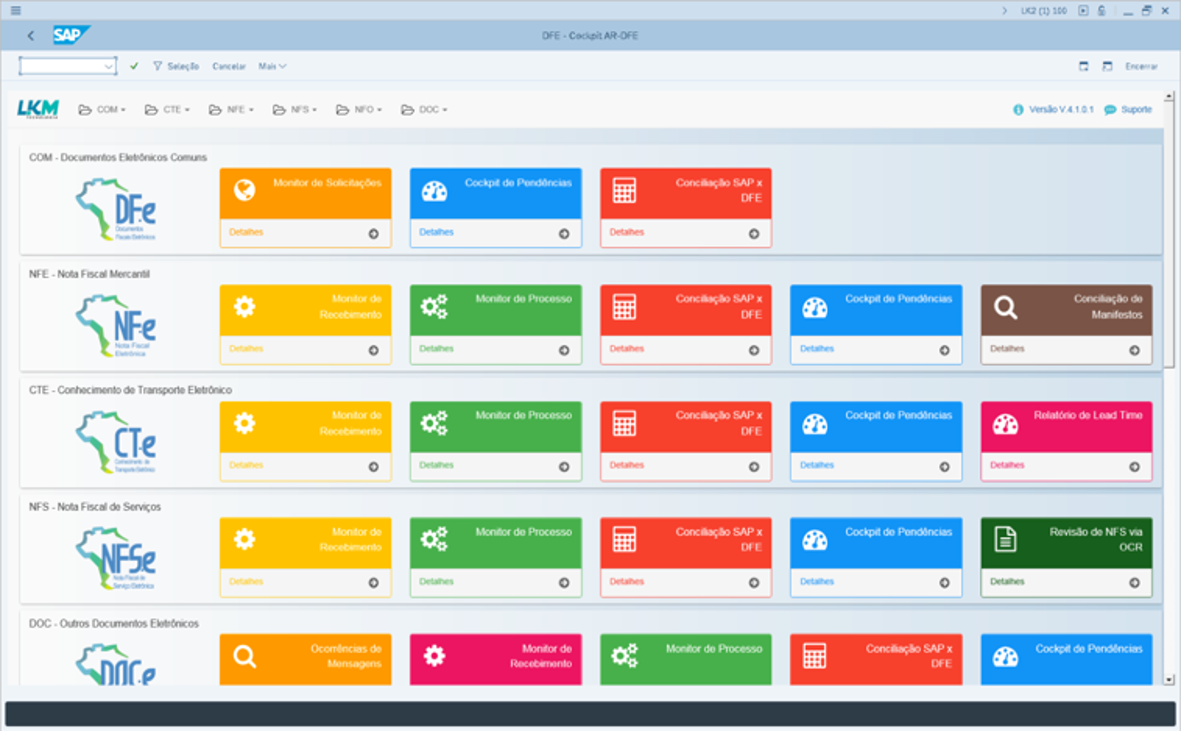The width and height of the screenshot is (1181, 731).
Task: Click the green checkmark confirm icon
Action: (x=134, y=66)
